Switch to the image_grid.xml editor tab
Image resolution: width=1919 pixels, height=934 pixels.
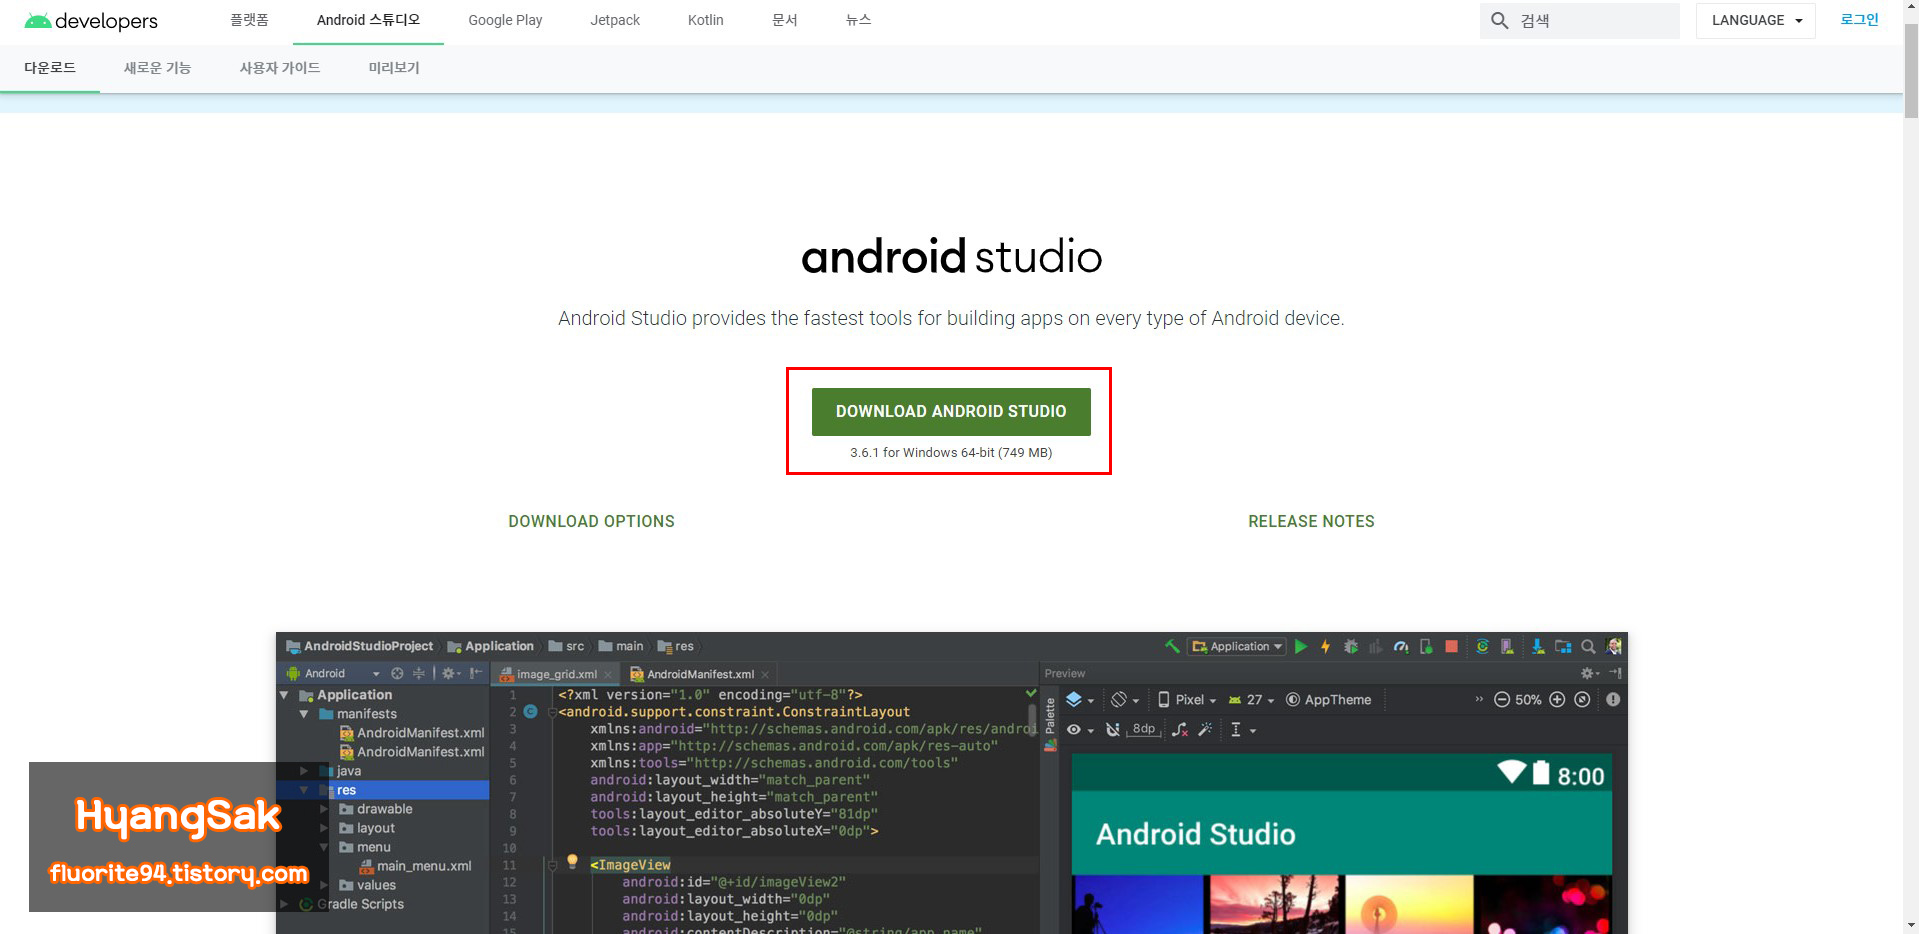pos(555,674)
